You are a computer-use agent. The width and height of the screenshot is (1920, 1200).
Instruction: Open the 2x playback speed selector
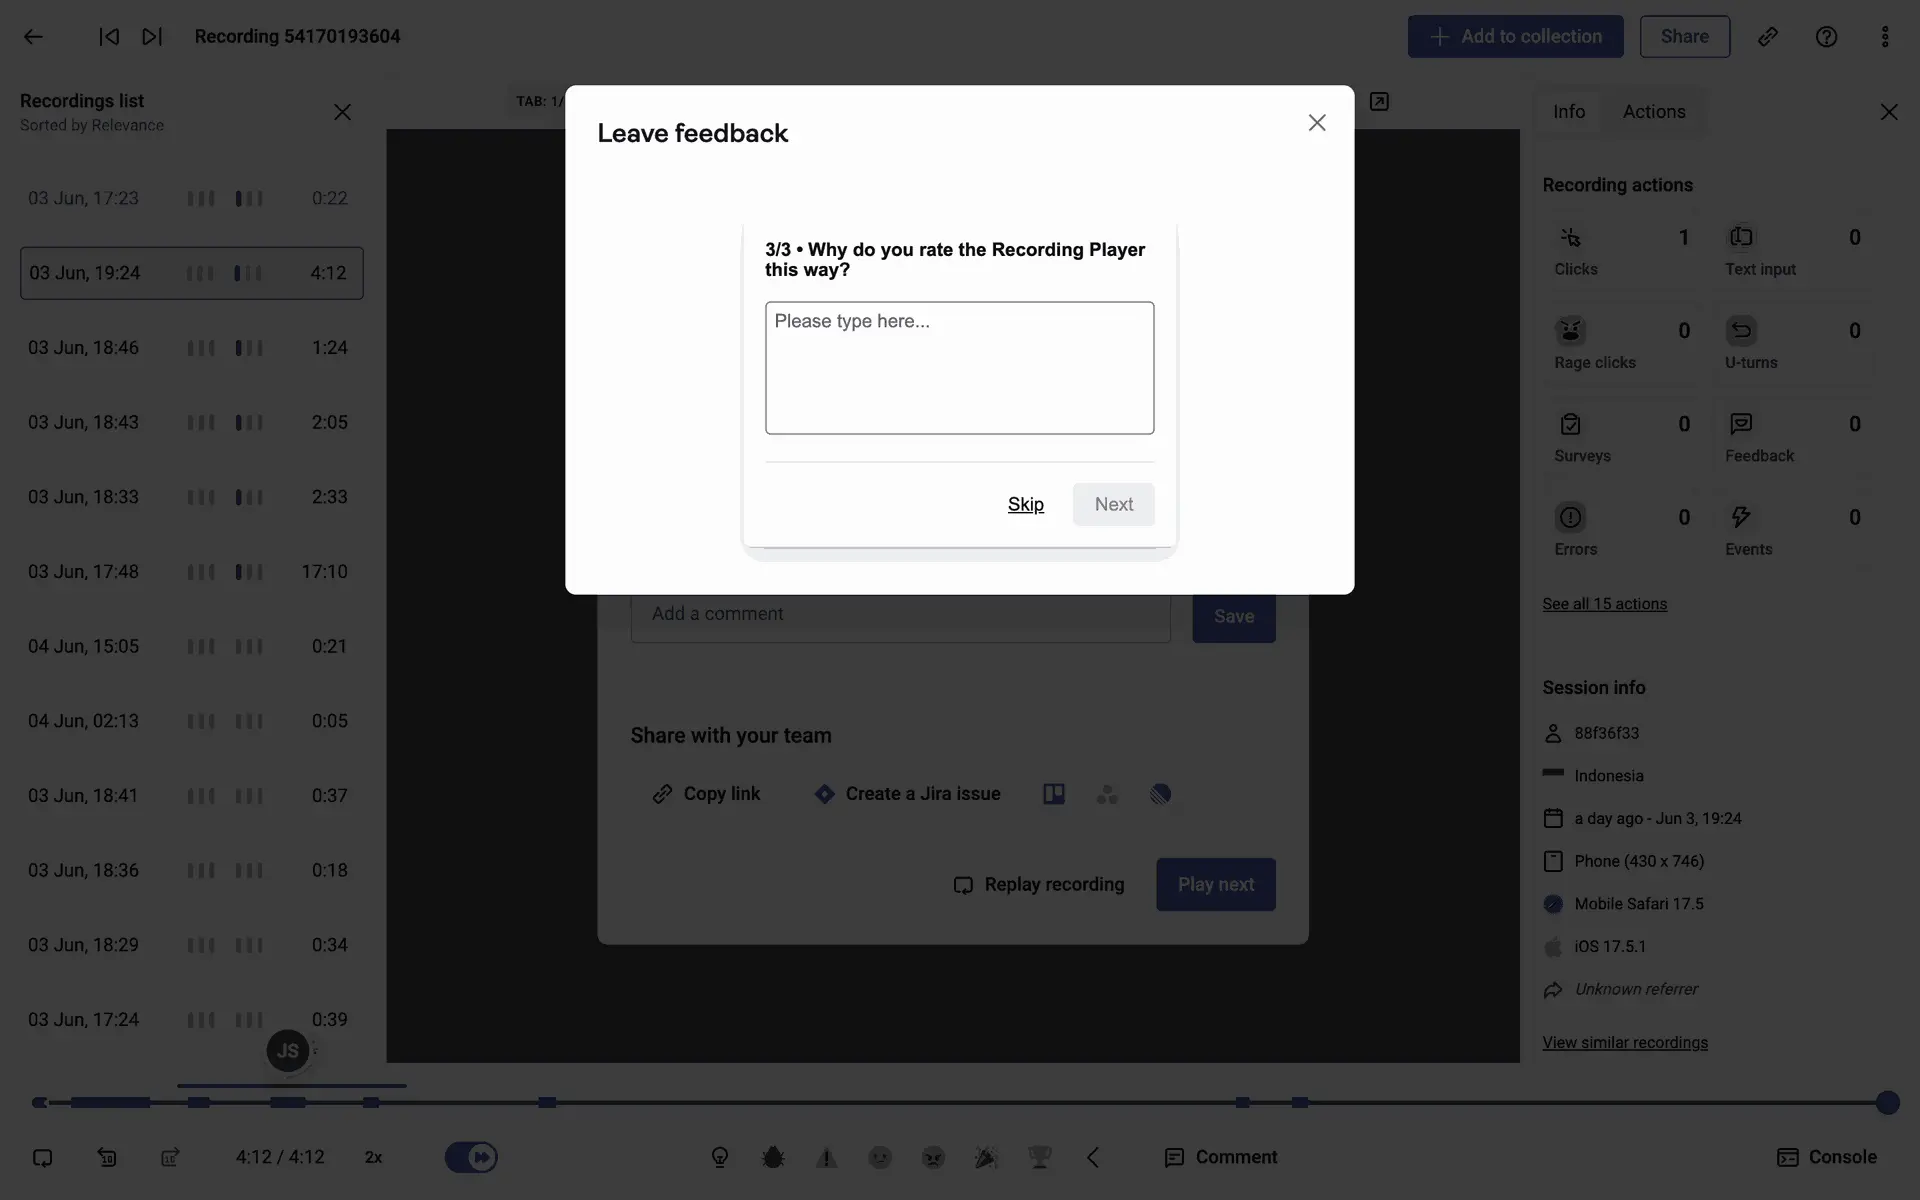(x=373, y=1157)
